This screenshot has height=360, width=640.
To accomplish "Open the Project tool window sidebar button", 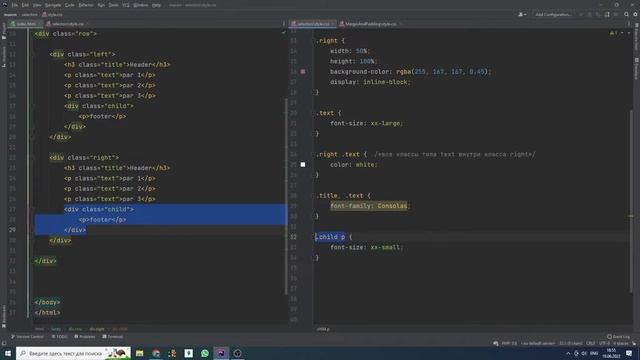I will click(x=4, y=31).
